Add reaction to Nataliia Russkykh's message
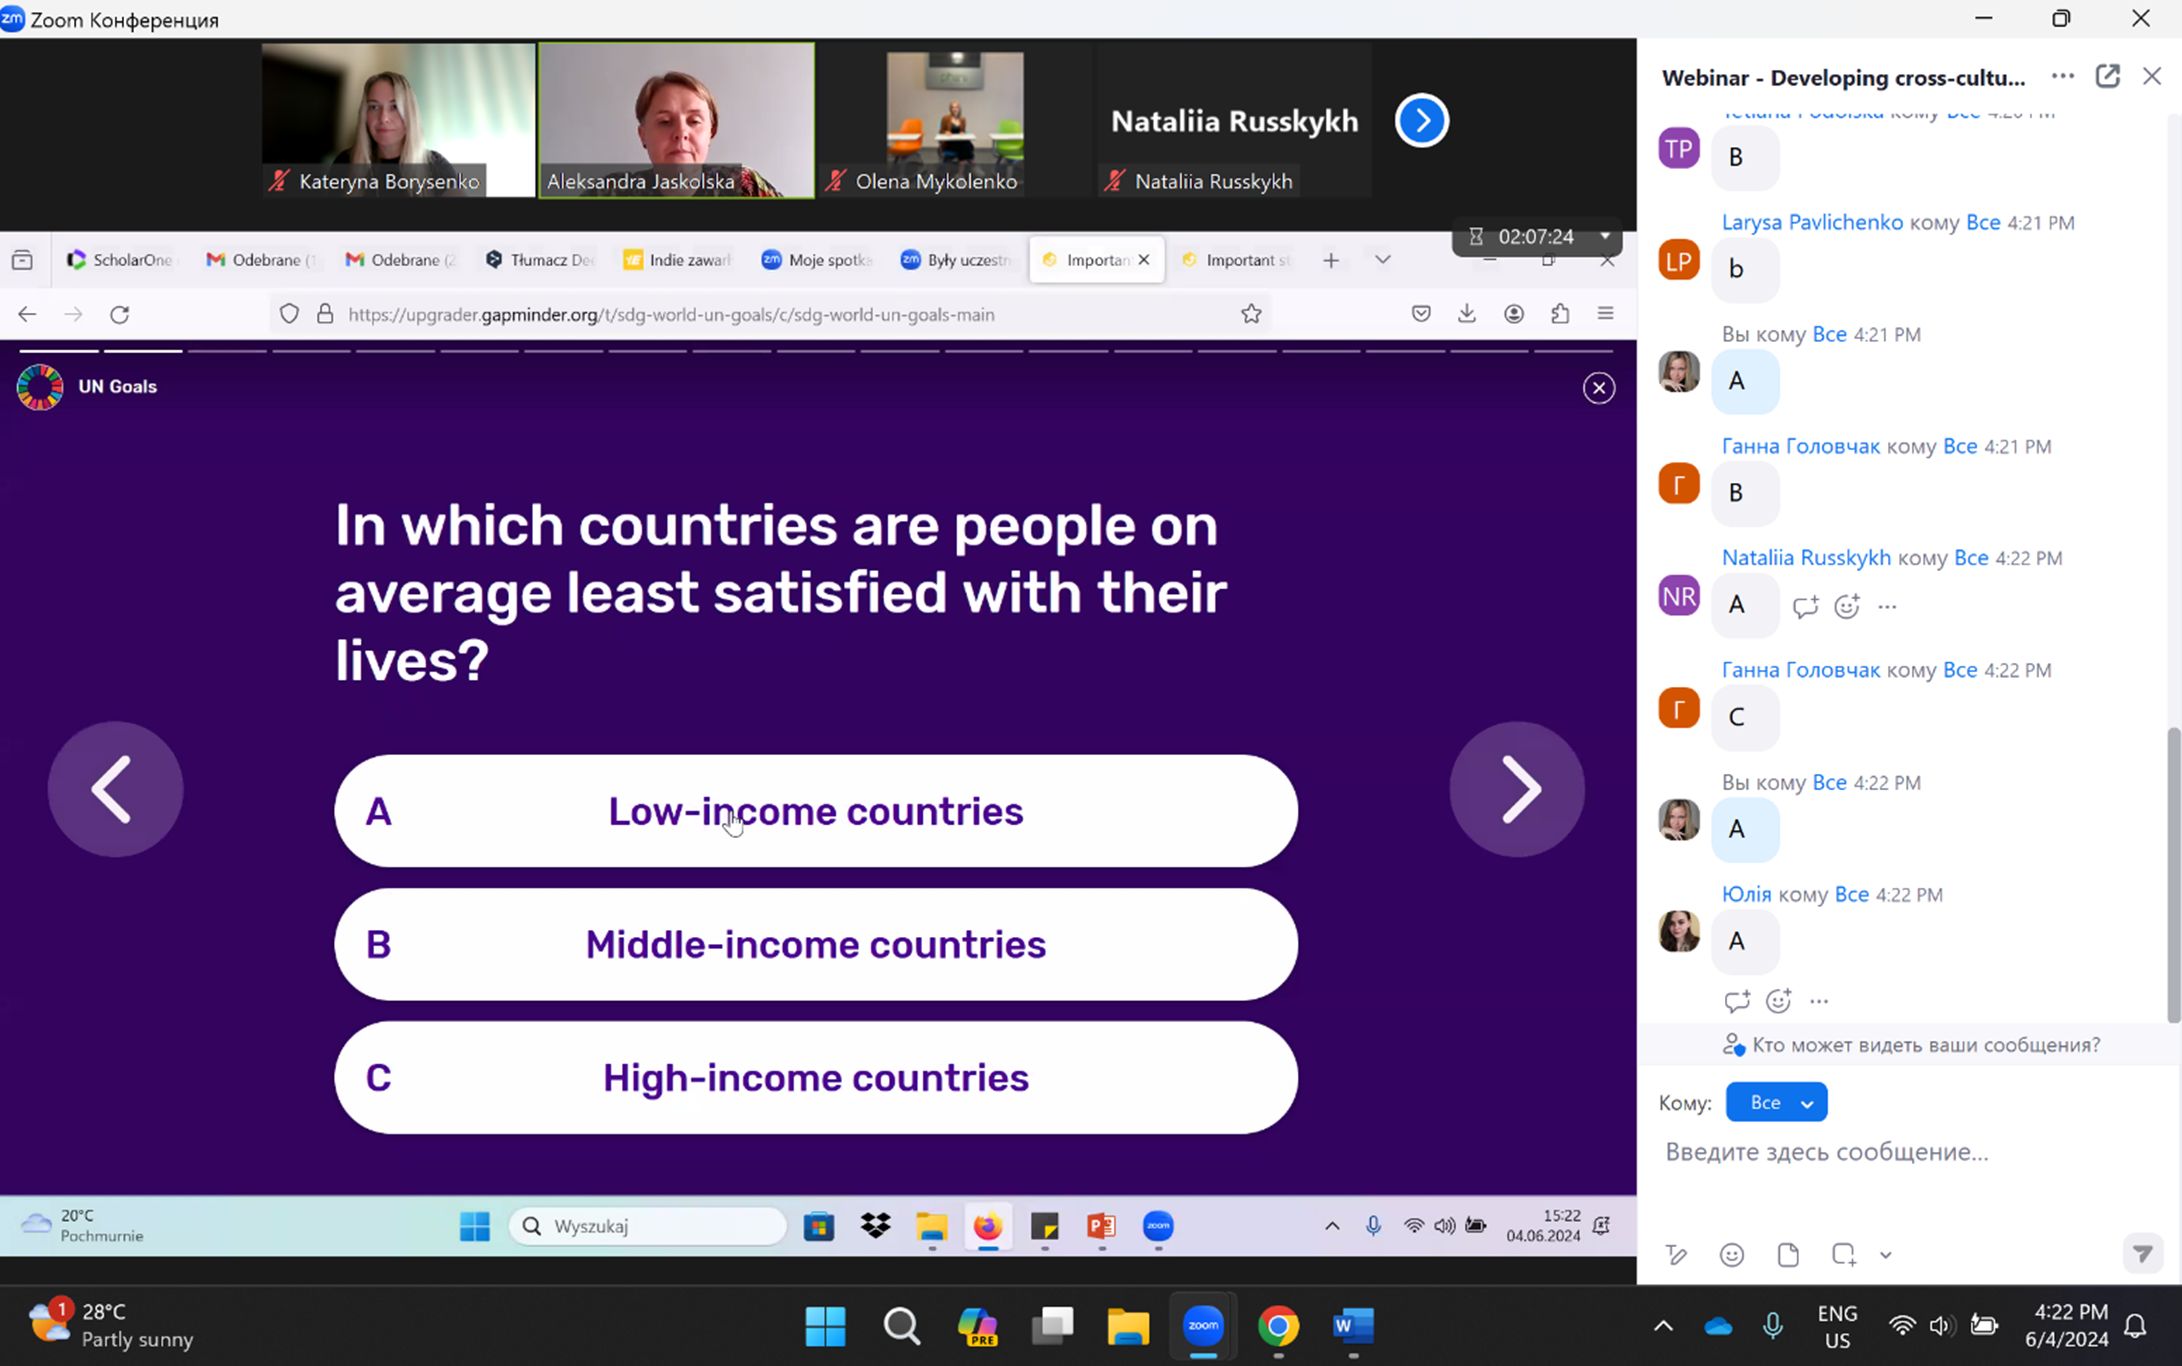This screenshot has width=2182, height=1366. coord(1846,606)
